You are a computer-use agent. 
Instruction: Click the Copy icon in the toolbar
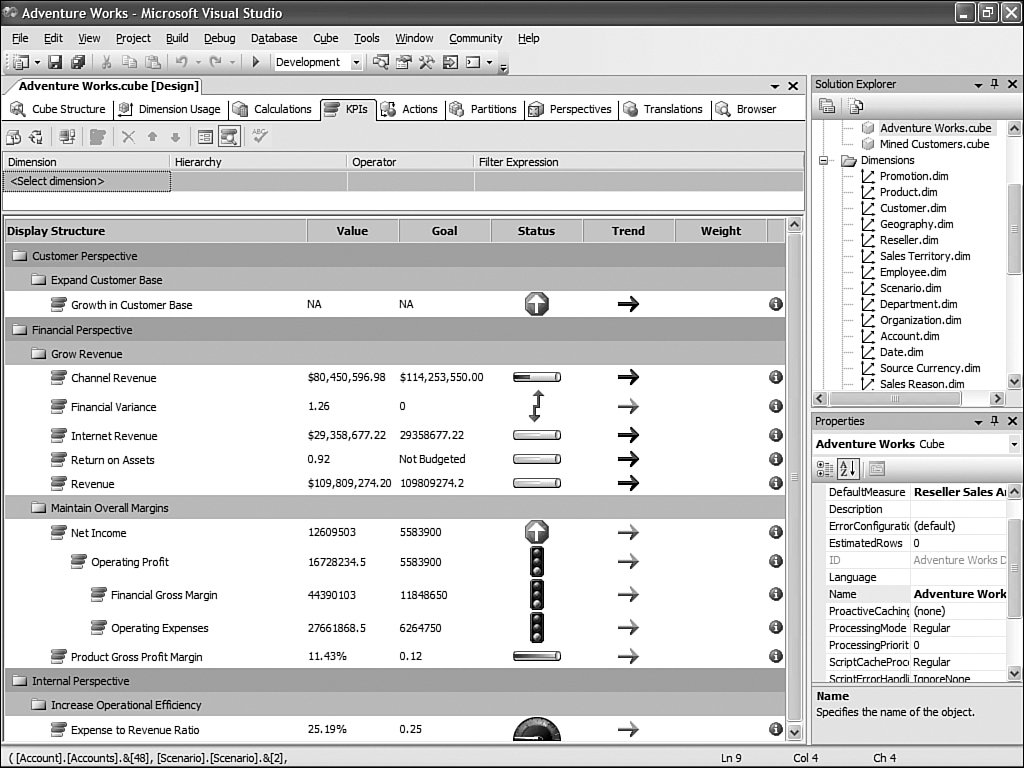[129, 62]
